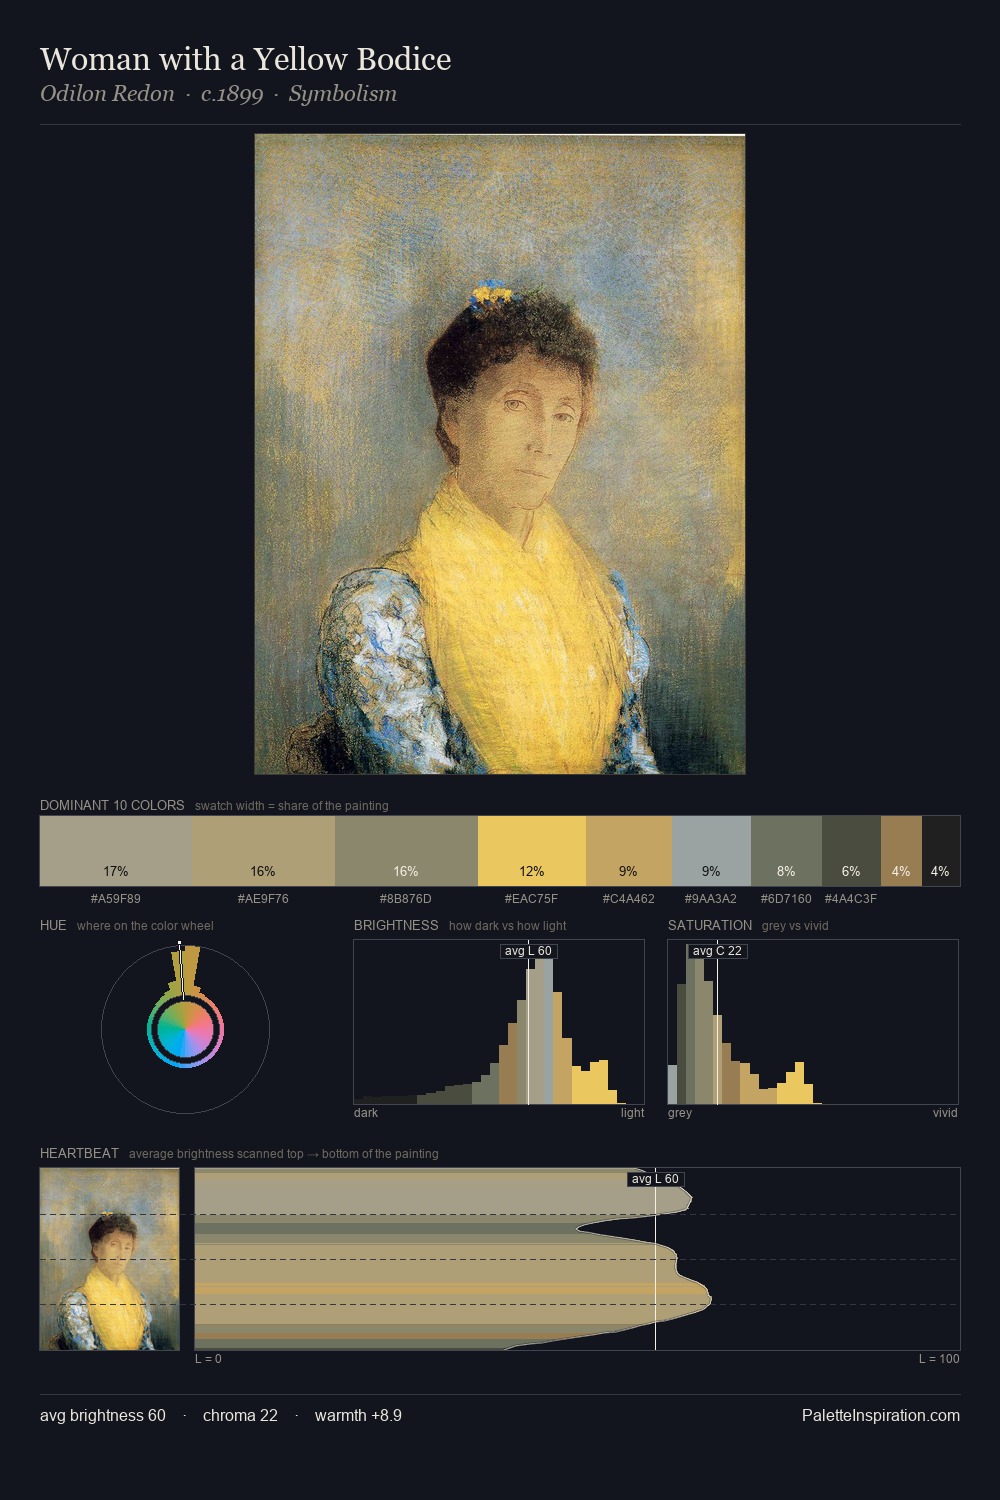Screen dimensions: 1000x1500
Task: Click the 'avg L 60' marker in Heartbeat chart
Action: [x=655, y=1179]
